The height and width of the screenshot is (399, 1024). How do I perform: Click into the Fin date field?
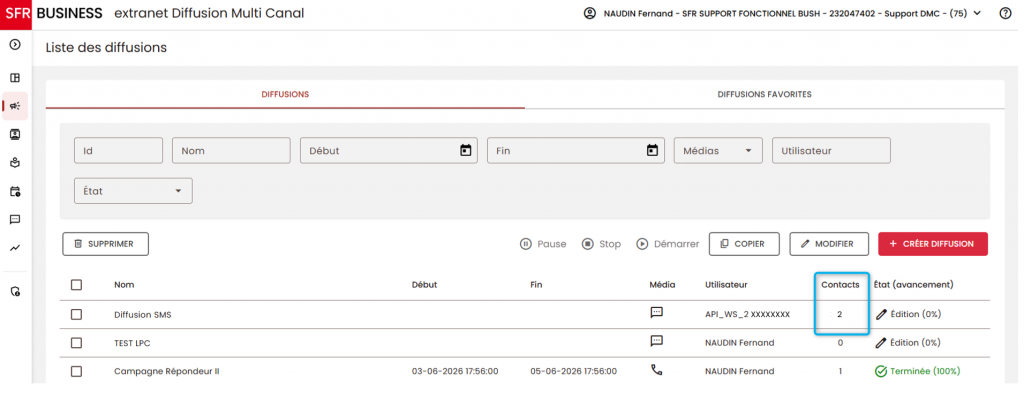click(x=575, y=150)
